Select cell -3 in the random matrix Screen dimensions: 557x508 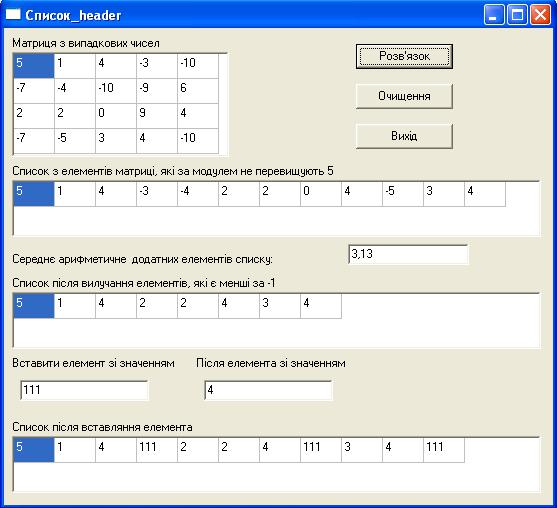point(157,66)
